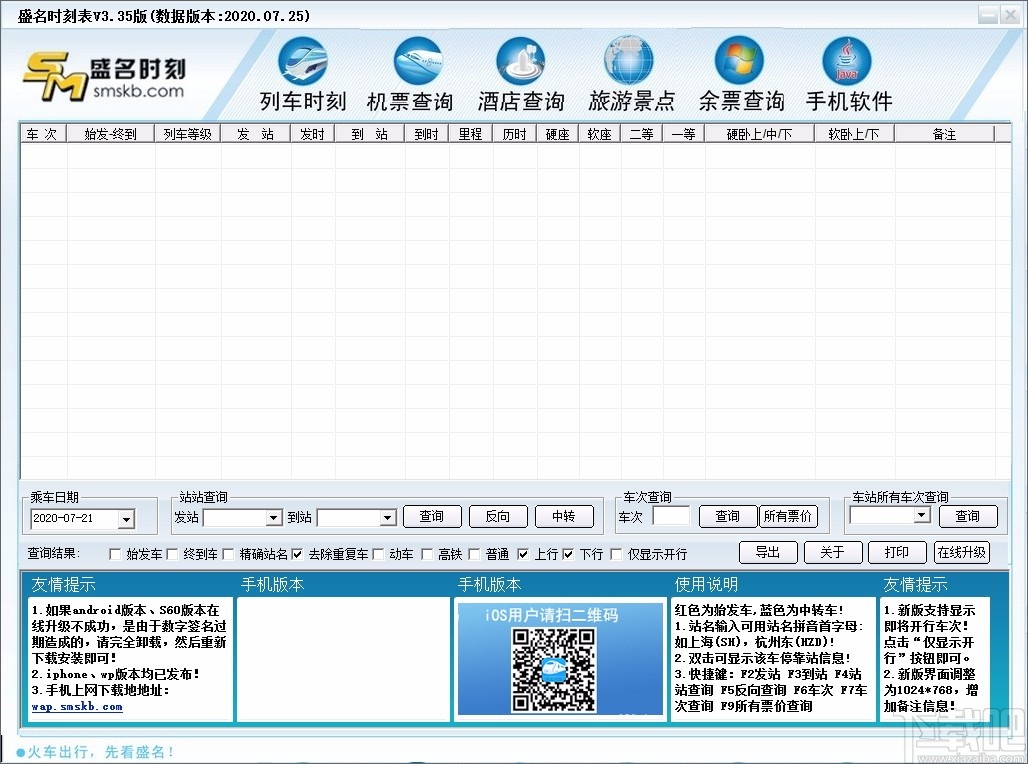Expand the 发站 departure station dropdown
This screenshot has height=764, width=1028.
point(273,518)
